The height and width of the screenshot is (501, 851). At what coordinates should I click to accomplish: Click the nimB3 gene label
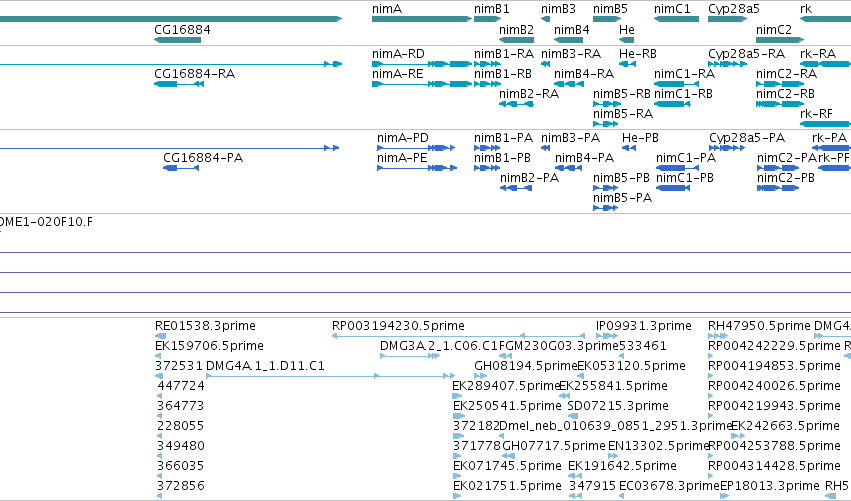(558, 9)
